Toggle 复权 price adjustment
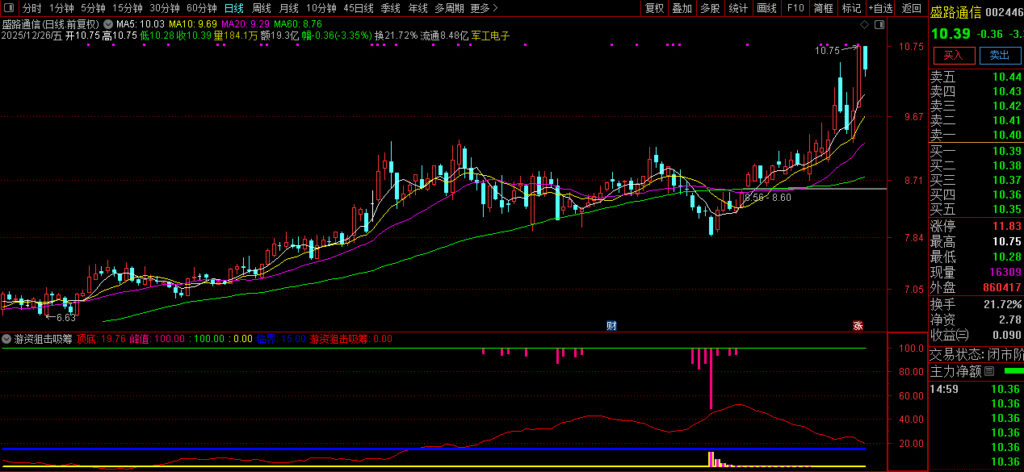This screenshot has height=472, width=1024. (x=654, y=8)
